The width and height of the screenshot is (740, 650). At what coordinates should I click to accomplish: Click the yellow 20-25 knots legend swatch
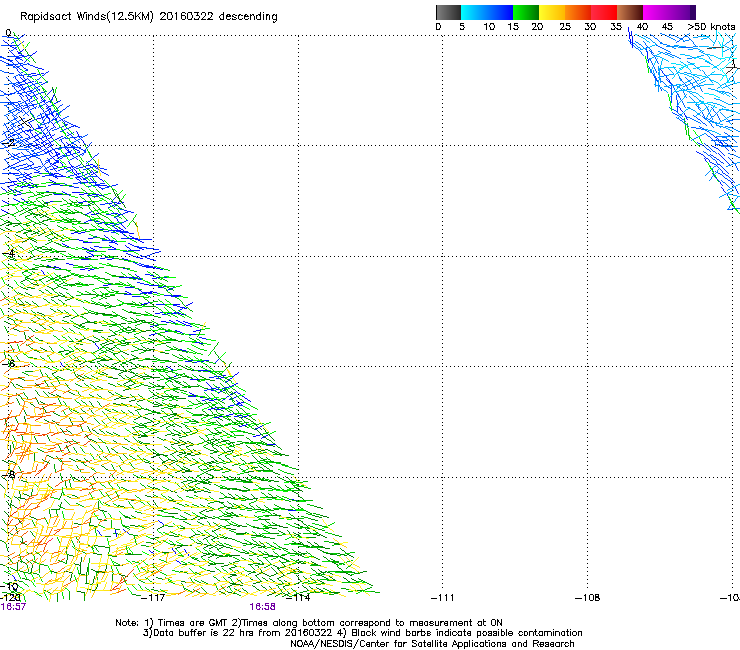pyautogui.click(x=552, y=12)
